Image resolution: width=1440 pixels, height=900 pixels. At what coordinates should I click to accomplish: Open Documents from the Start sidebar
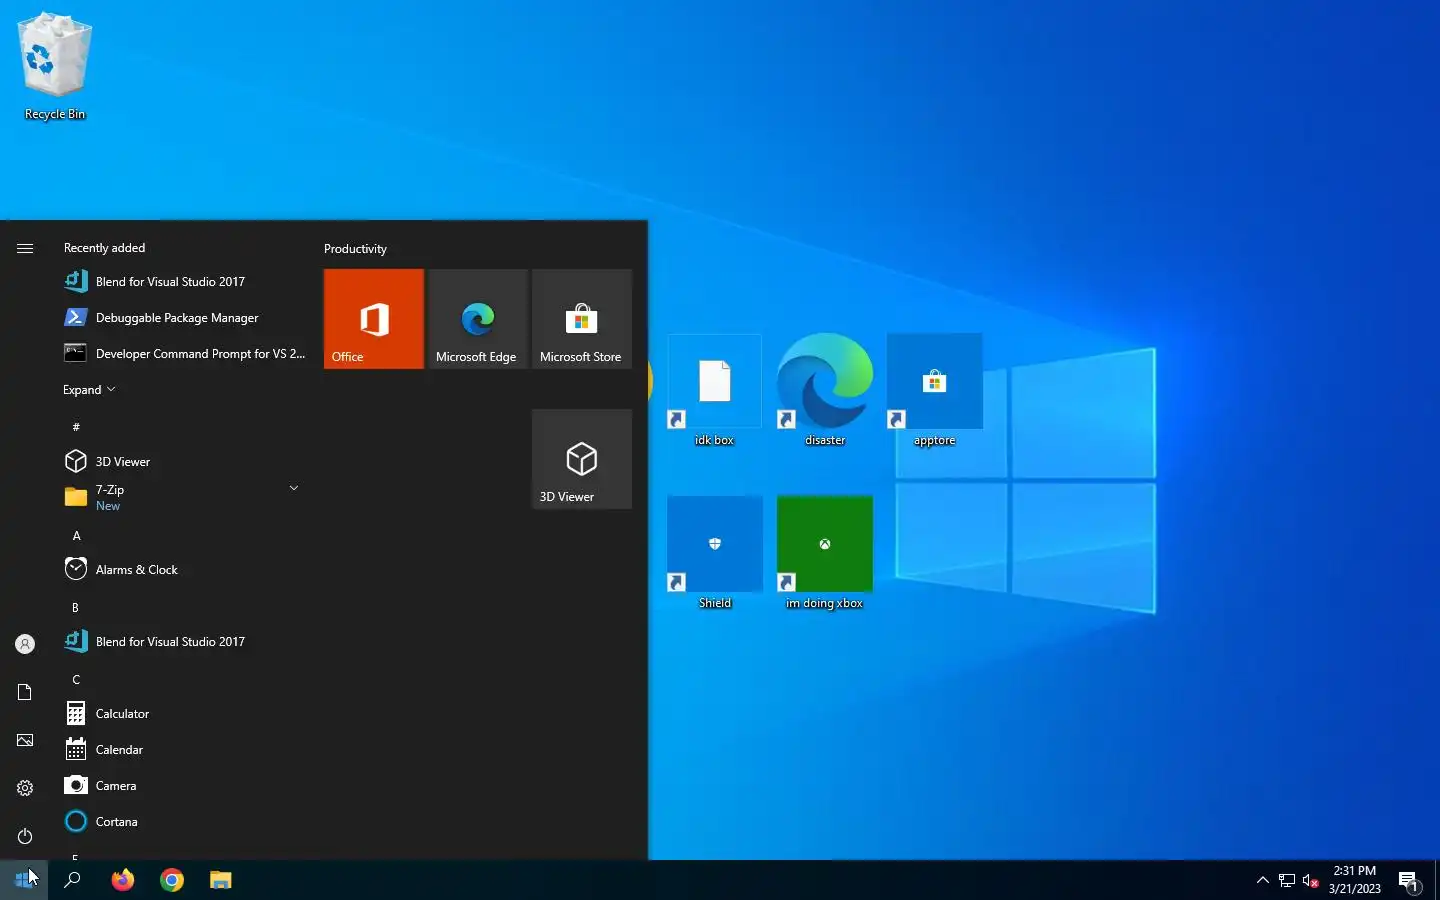tap(25, 692)
